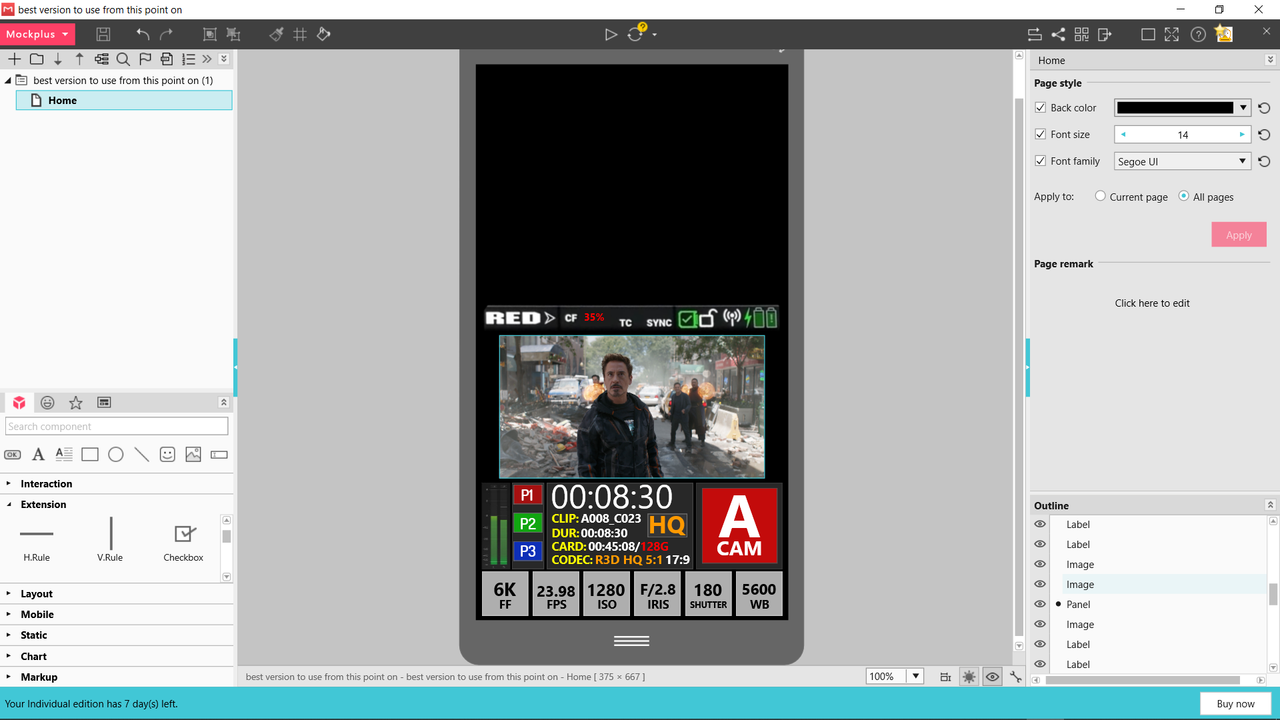Screen dimensions: 1280x720
Task: Click the Search component field
Action: 116,426
